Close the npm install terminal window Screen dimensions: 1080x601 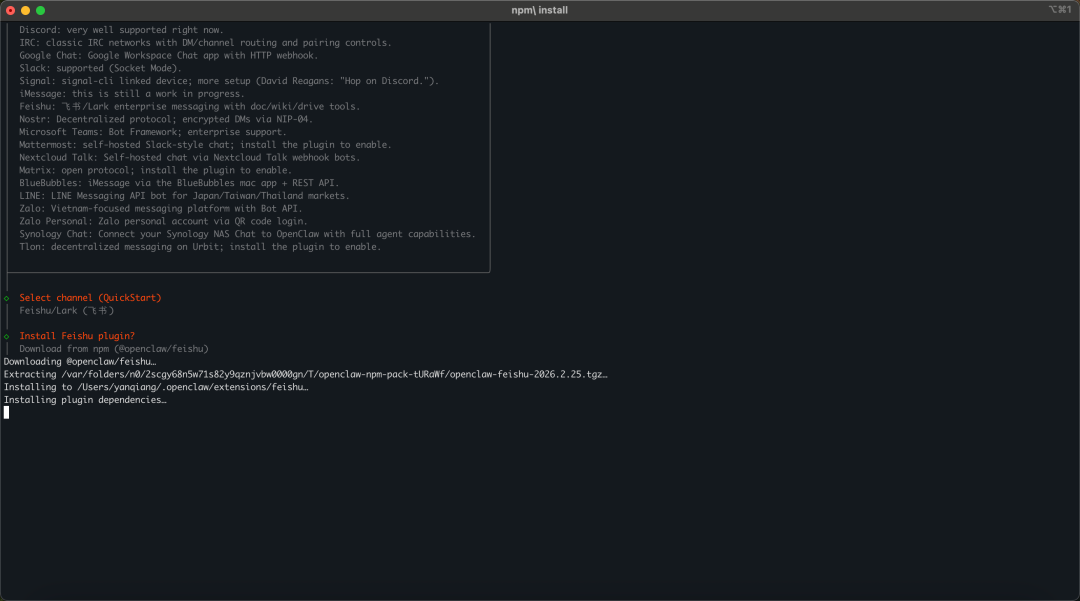(10, 10)
